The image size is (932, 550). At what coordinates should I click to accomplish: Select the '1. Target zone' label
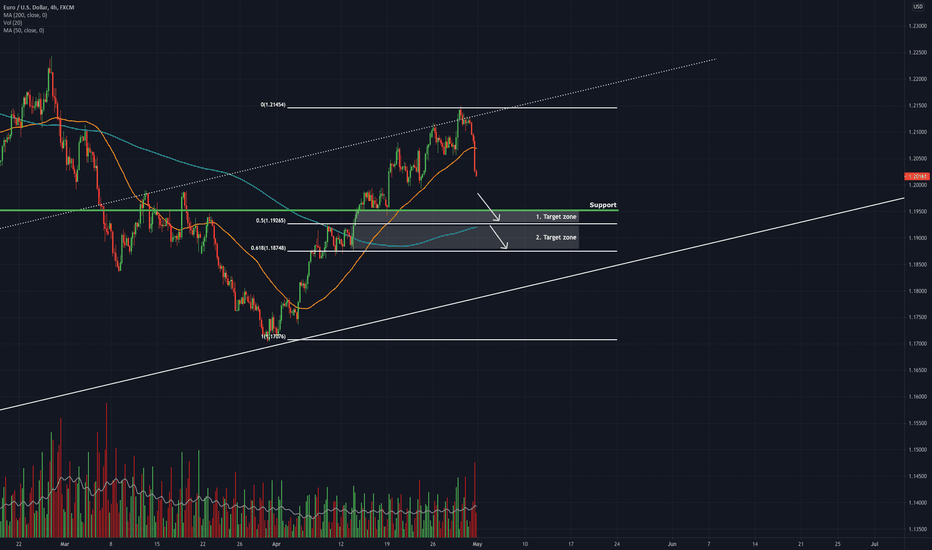tap(556, 217)
